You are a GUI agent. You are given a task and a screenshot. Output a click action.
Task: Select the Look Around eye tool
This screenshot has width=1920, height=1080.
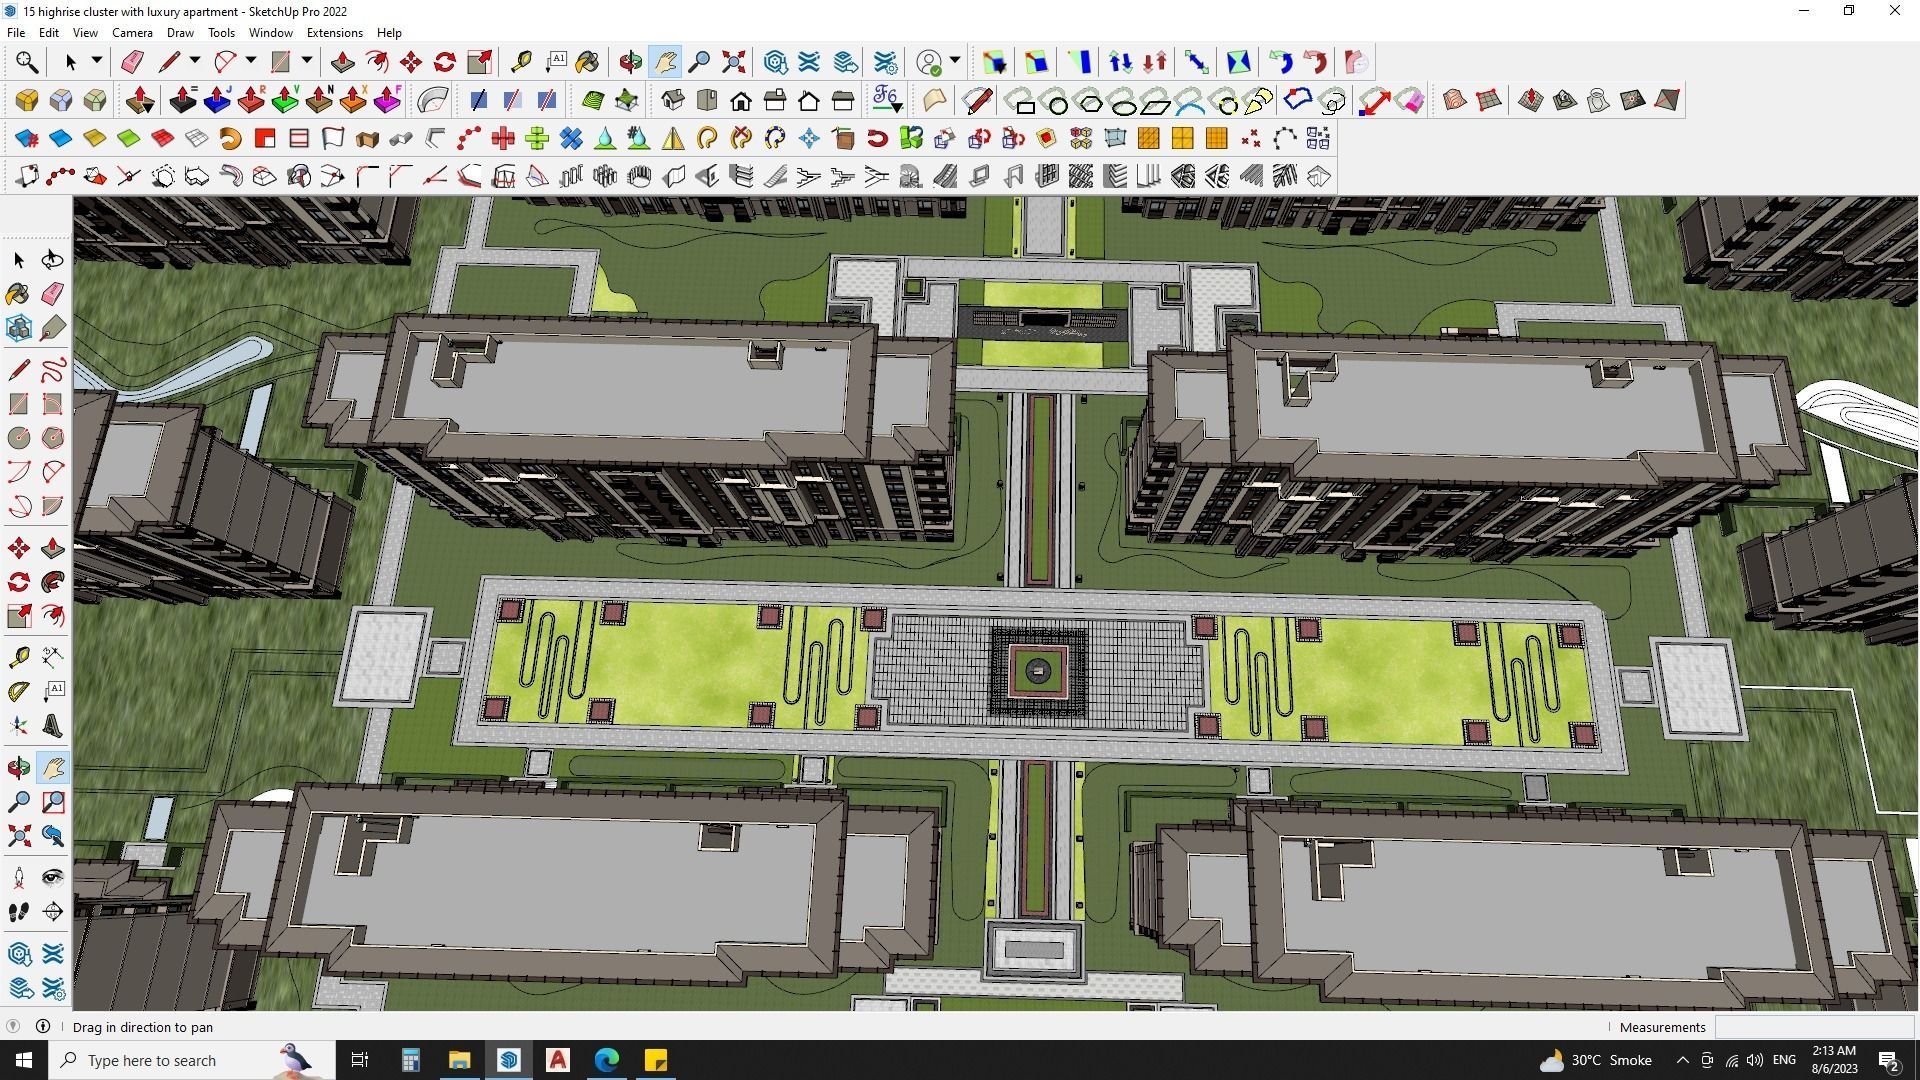53,878
